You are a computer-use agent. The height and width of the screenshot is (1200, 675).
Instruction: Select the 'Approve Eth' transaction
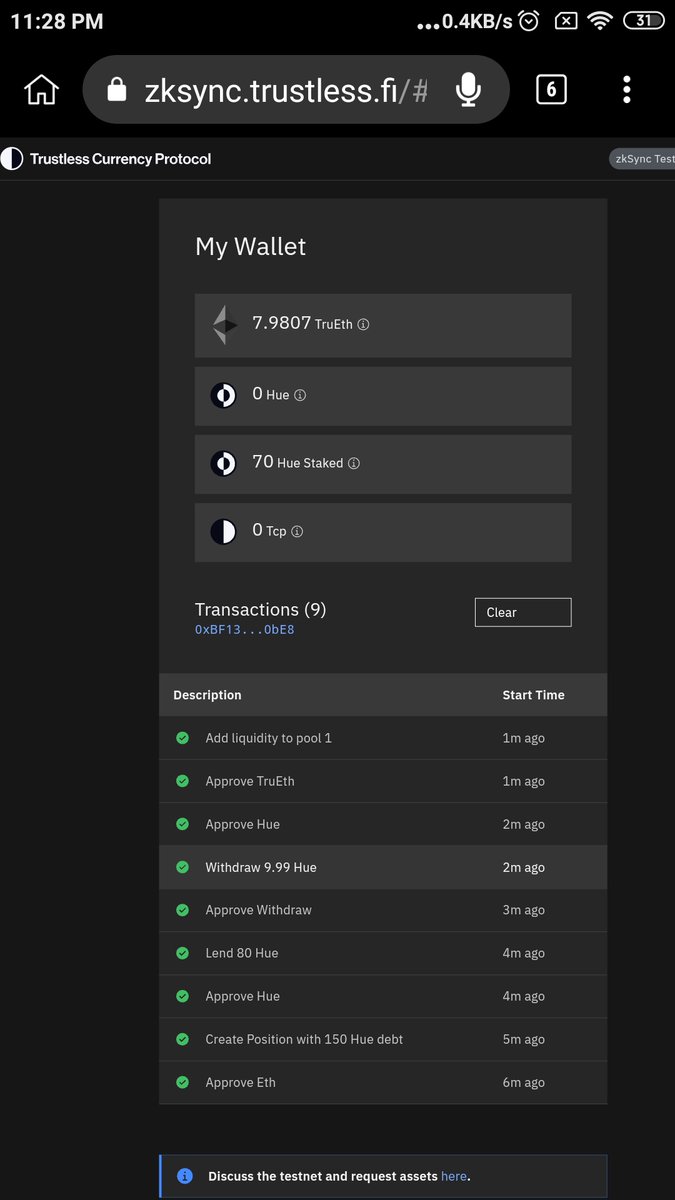coord(383,1082)
